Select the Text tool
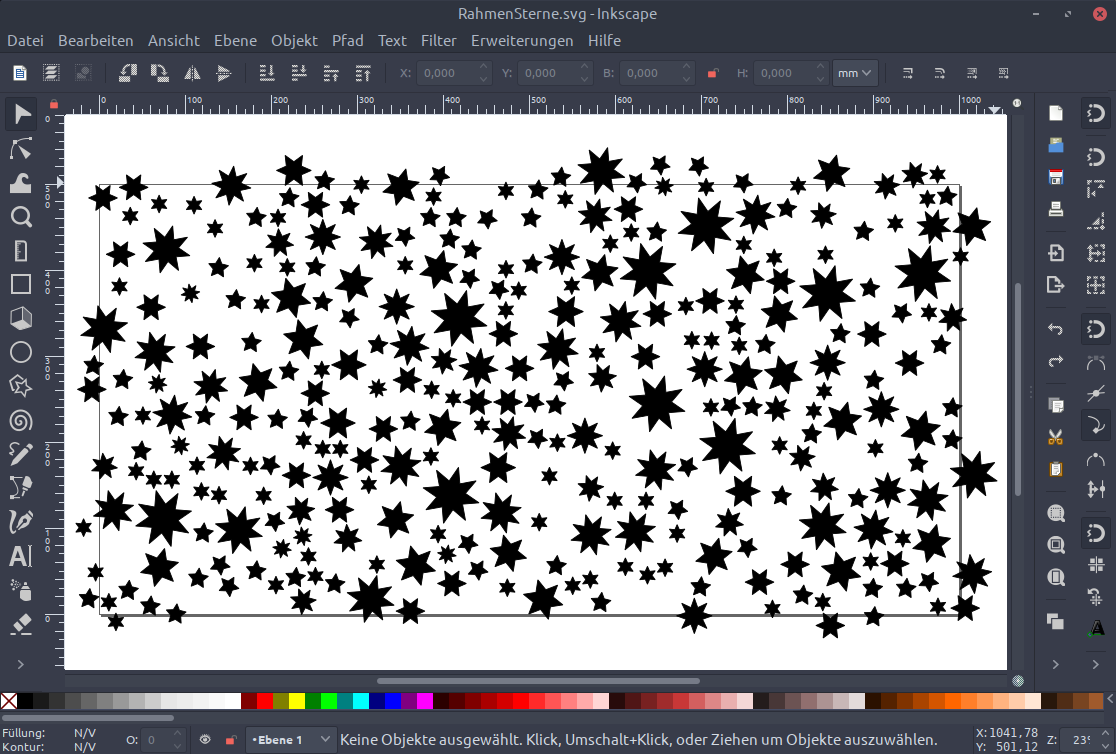The width and height of the screenshot is (1116, 754). tap(21, 556)
